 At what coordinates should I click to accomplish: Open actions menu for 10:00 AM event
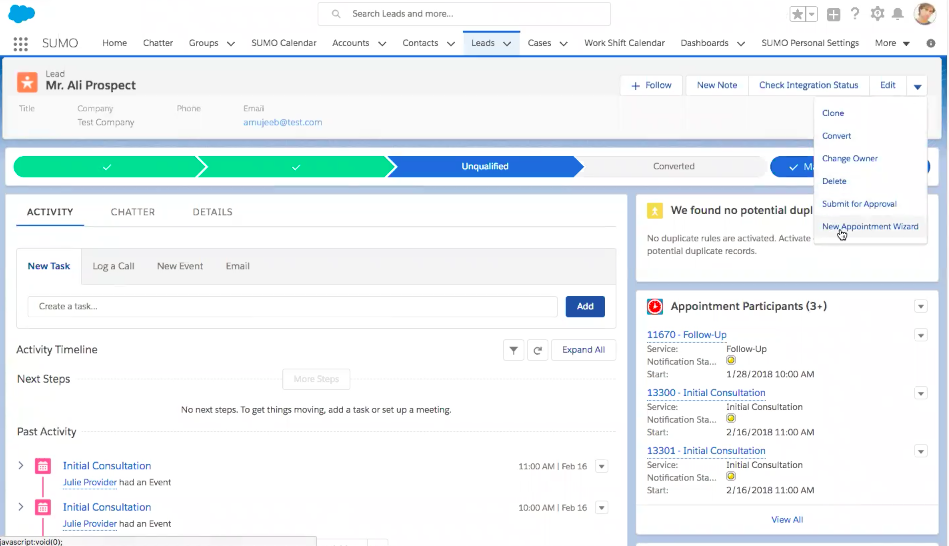pos(602,508)
